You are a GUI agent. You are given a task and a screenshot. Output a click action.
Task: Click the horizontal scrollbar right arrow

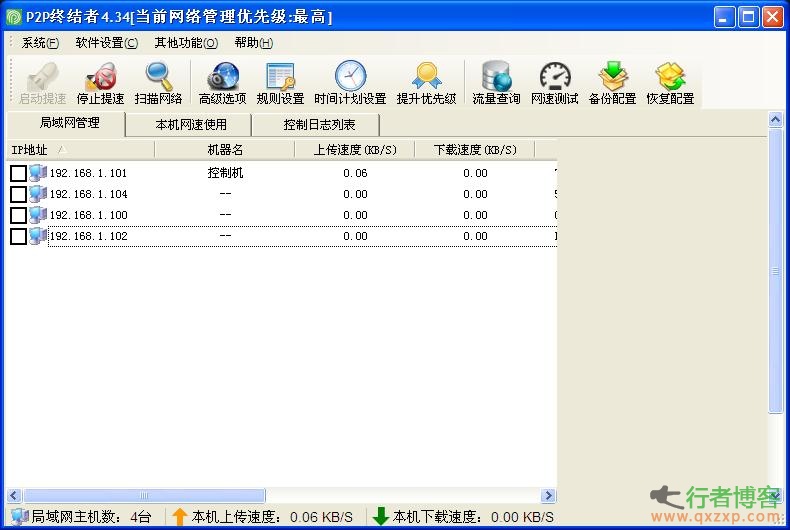click(548, 496)
